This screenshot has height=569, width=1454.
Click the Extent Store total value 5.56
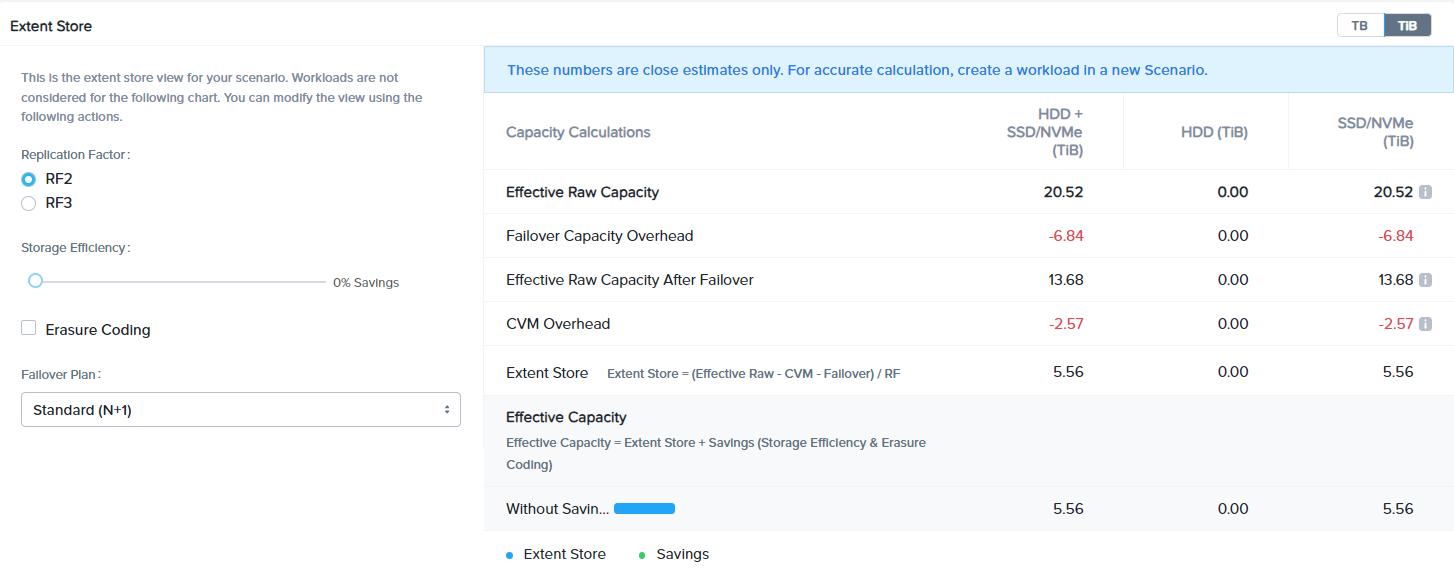click(1068, 371)
